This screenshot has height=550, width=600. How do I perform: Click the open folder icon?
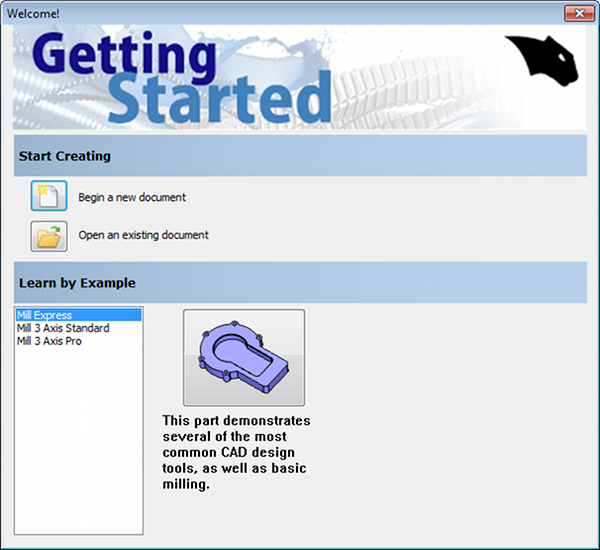coord(49,236)
